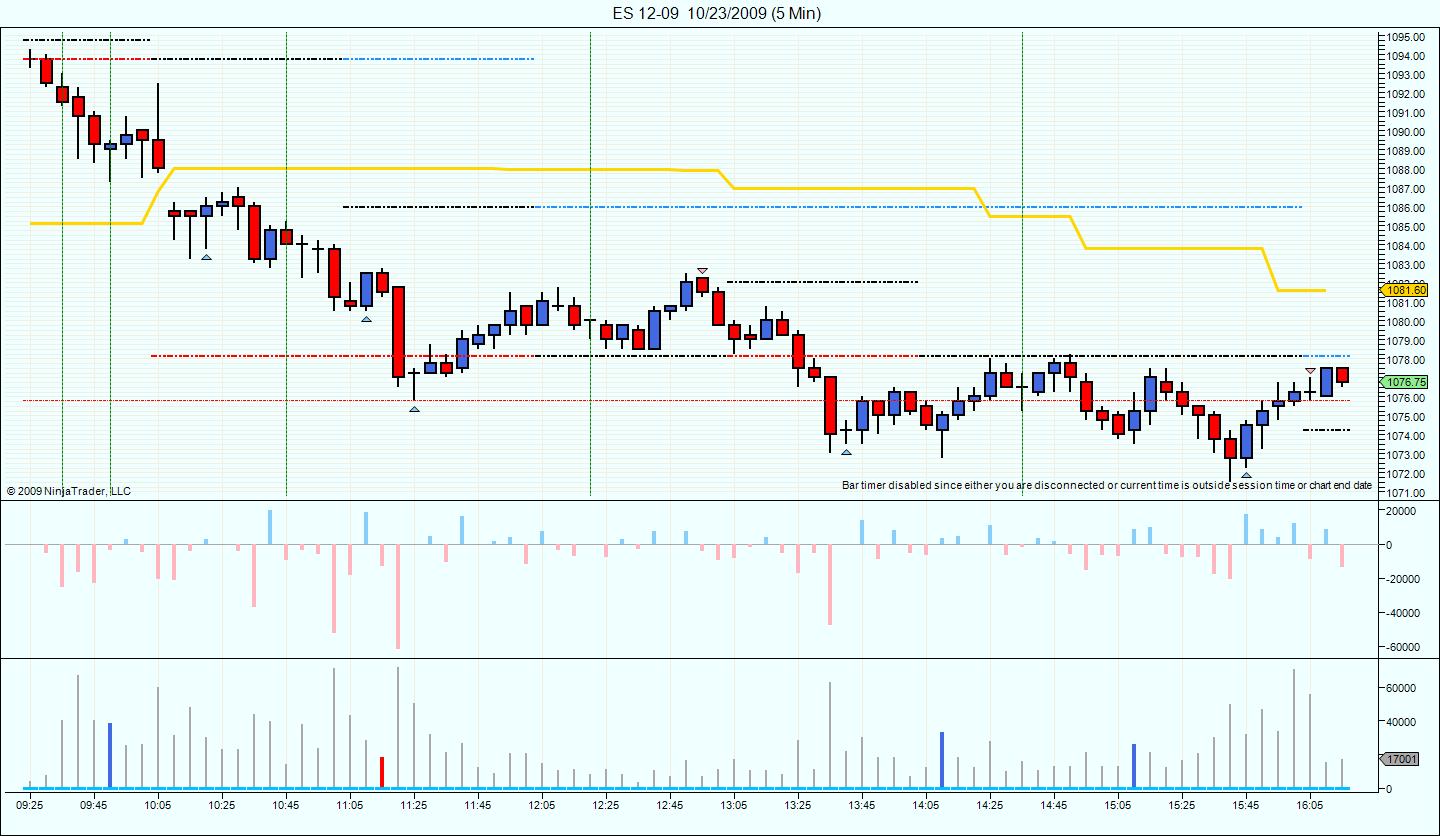Click the -60000 delta axis label

tap(1403, 647)
